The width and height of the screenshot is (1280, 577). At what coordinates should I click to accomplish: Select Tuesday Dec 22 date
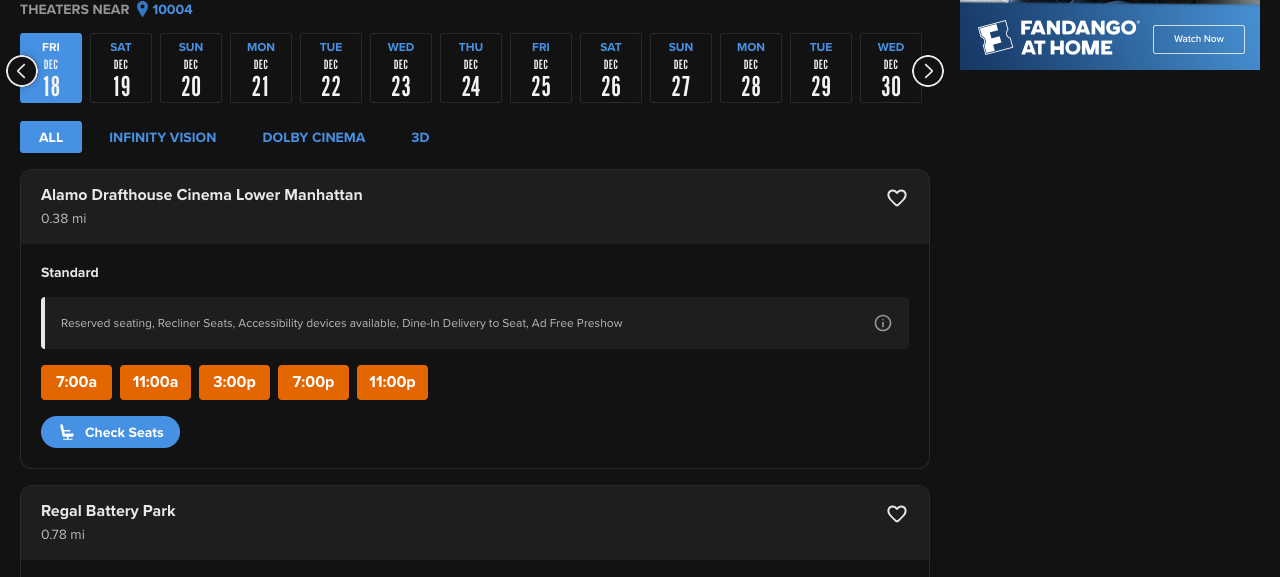[x=331, y=68]
